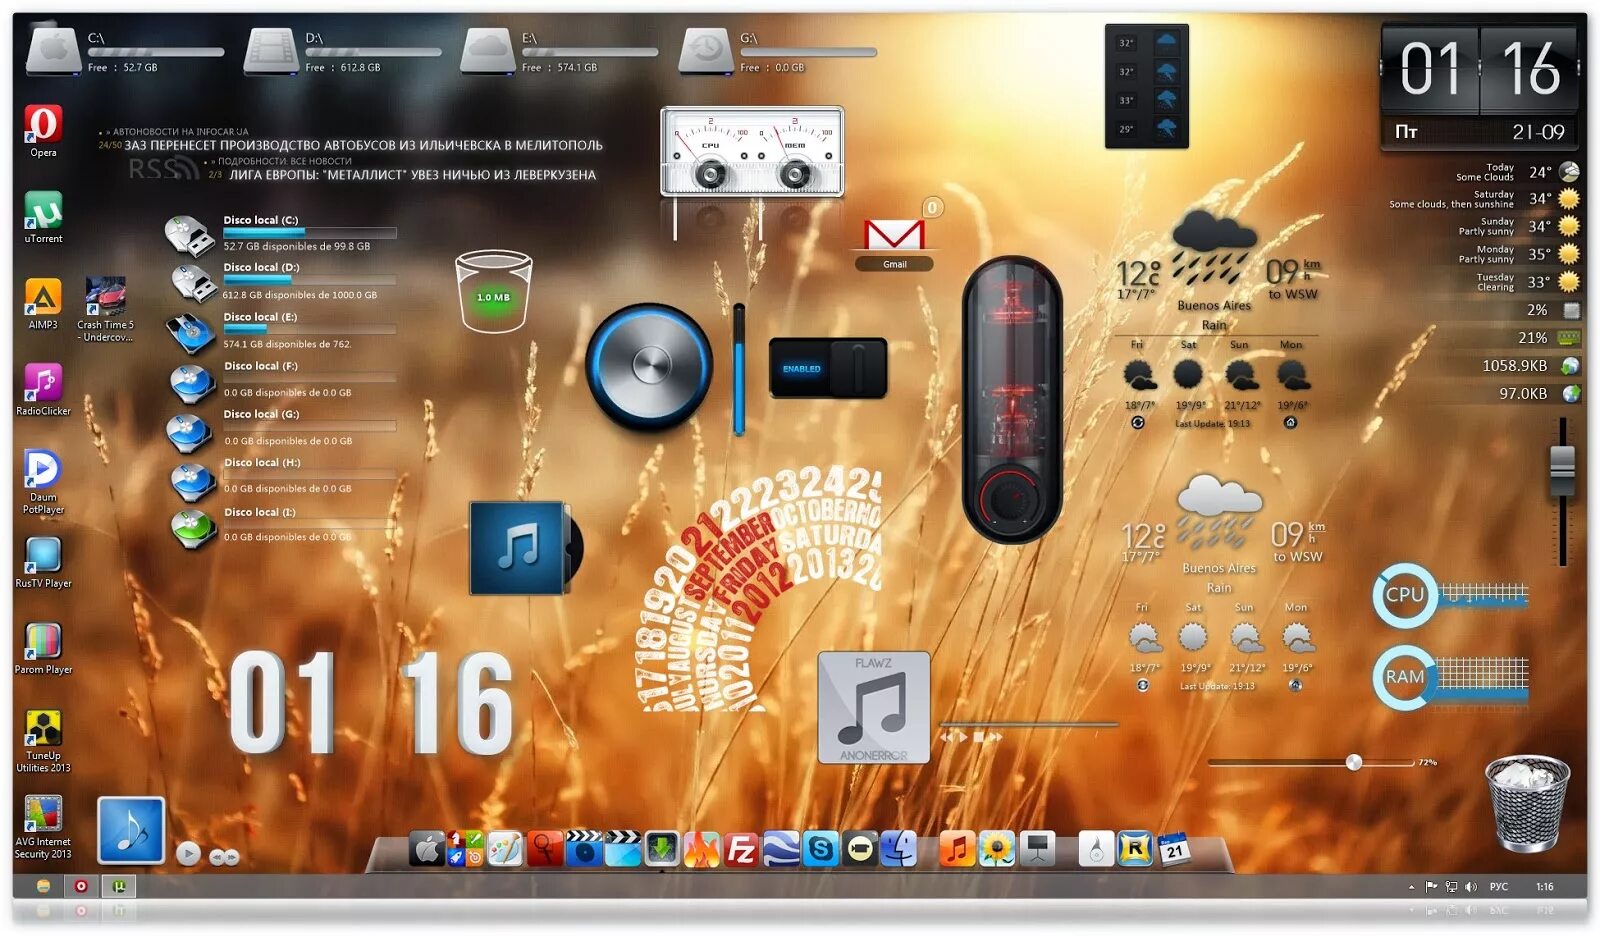Screen dimensions: 1600x937
Task: Open the AIMP3 desktop icon
Action: click(43, 303)
